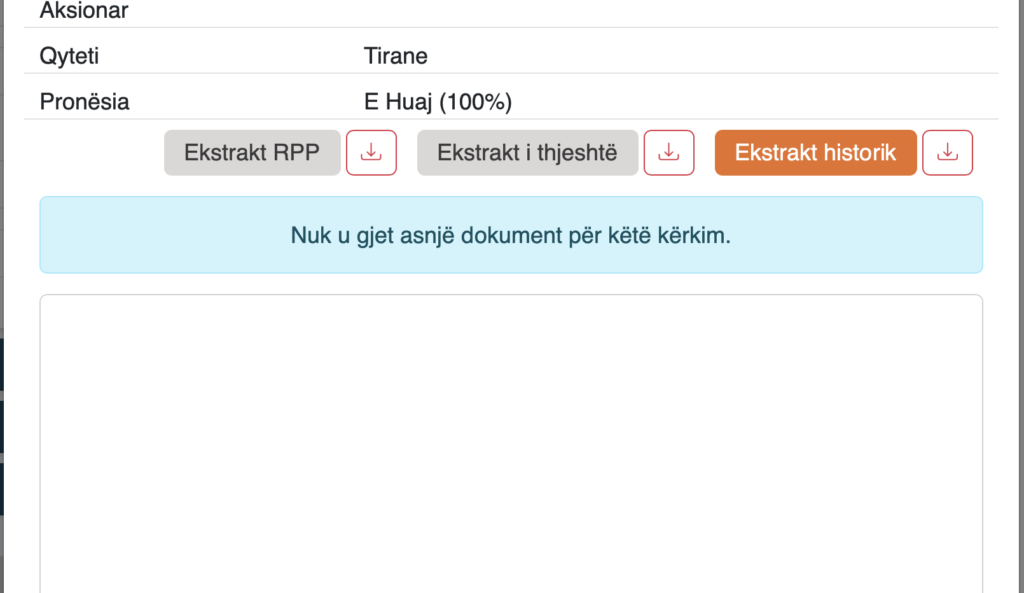Image resolution: width=1024 pixels, height=593 pixels.
Task: Click the Pronësia field label
Action: pyautogui.click(x=84, y=102)
